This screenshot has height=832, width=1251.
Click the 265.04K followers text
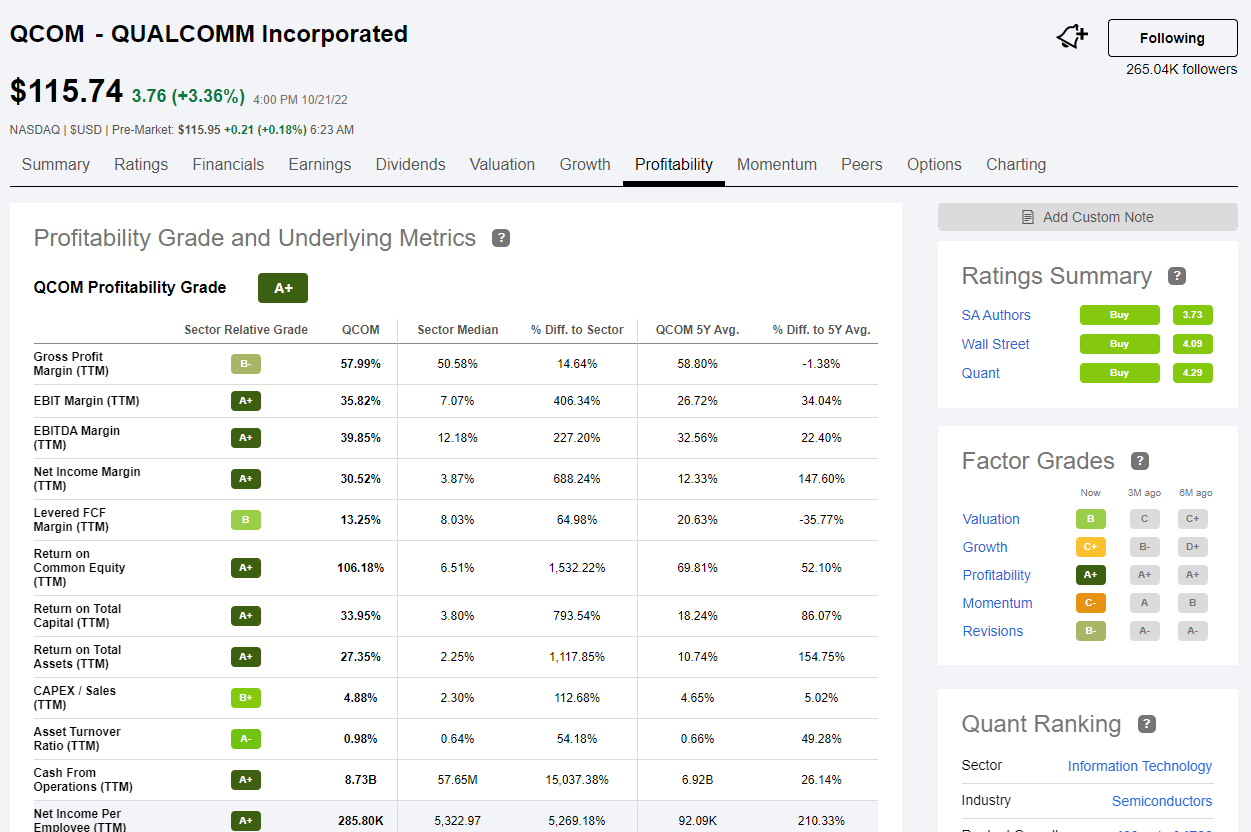point(1181,69)
